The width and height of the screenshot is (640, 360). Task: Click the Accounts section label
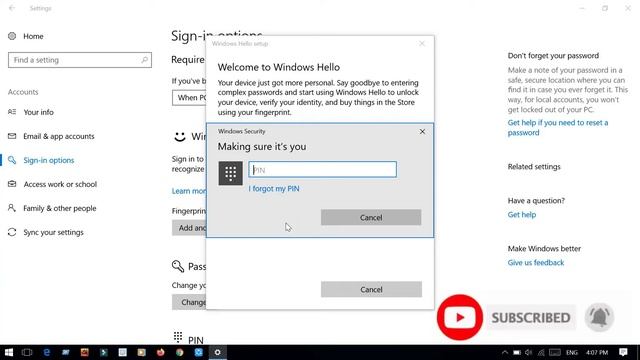(23, 92)
